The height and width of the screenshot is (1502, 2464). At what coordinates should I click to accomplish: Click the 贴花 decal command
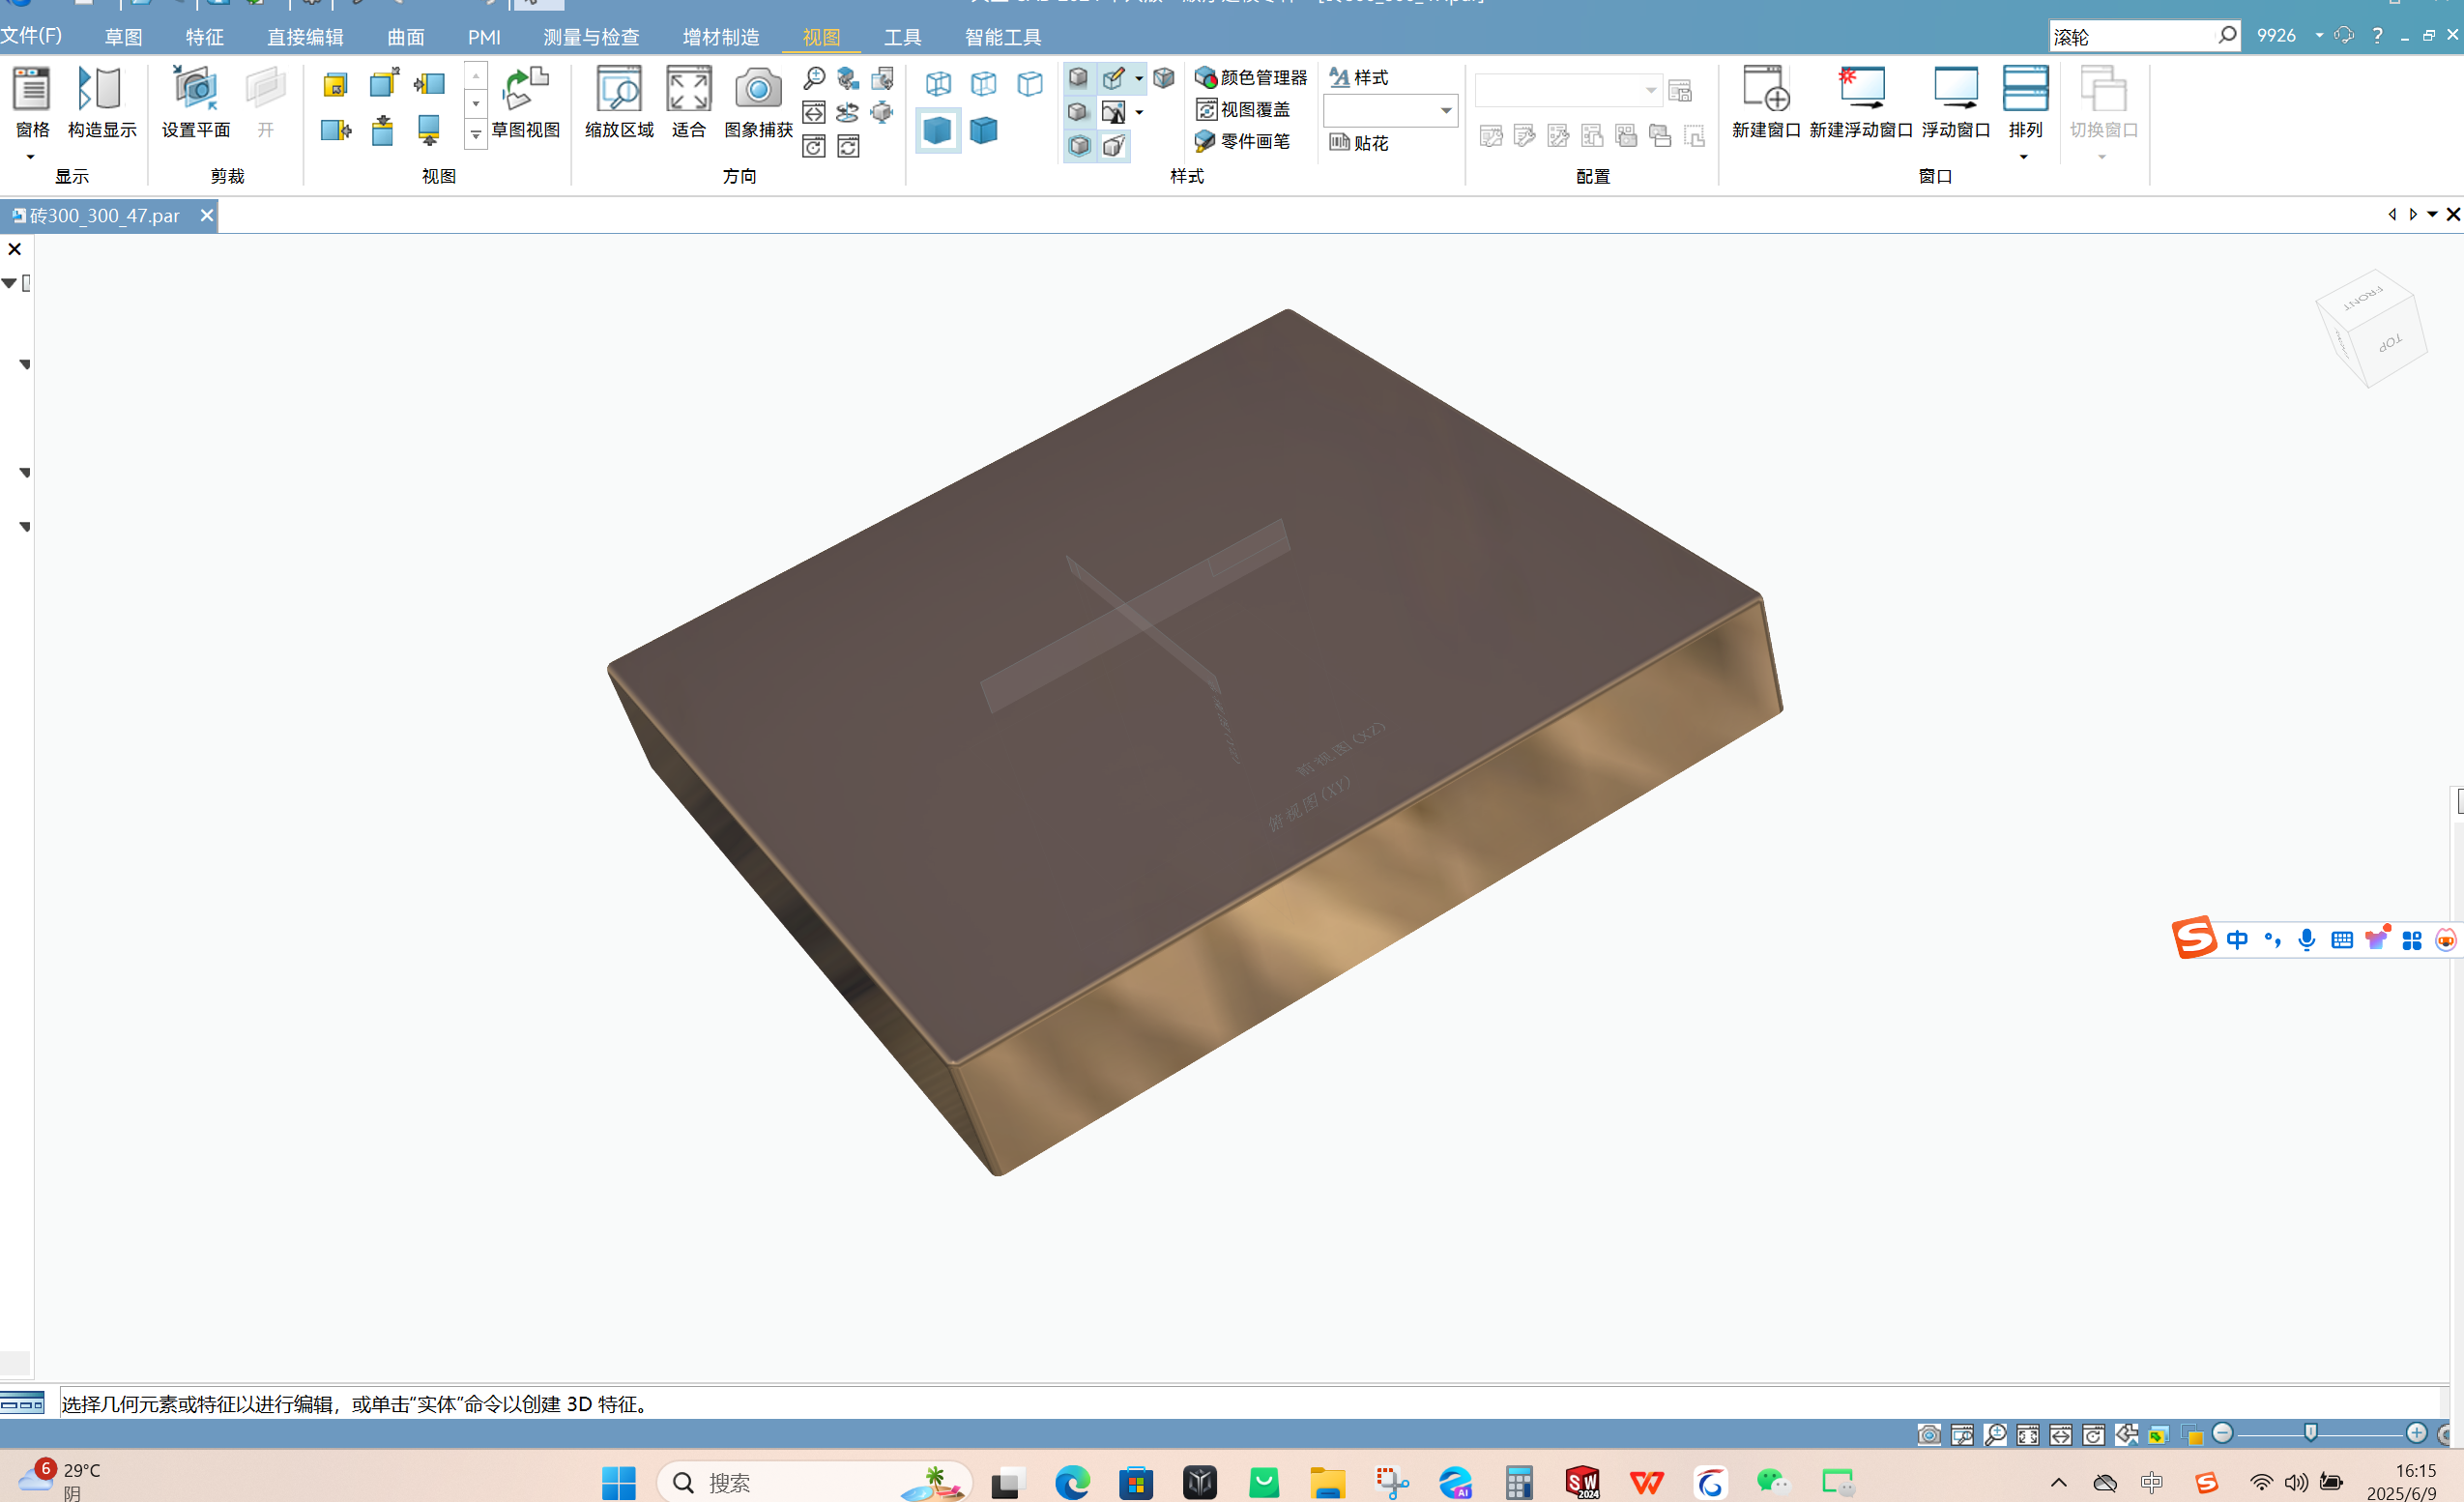(1358, 142)
